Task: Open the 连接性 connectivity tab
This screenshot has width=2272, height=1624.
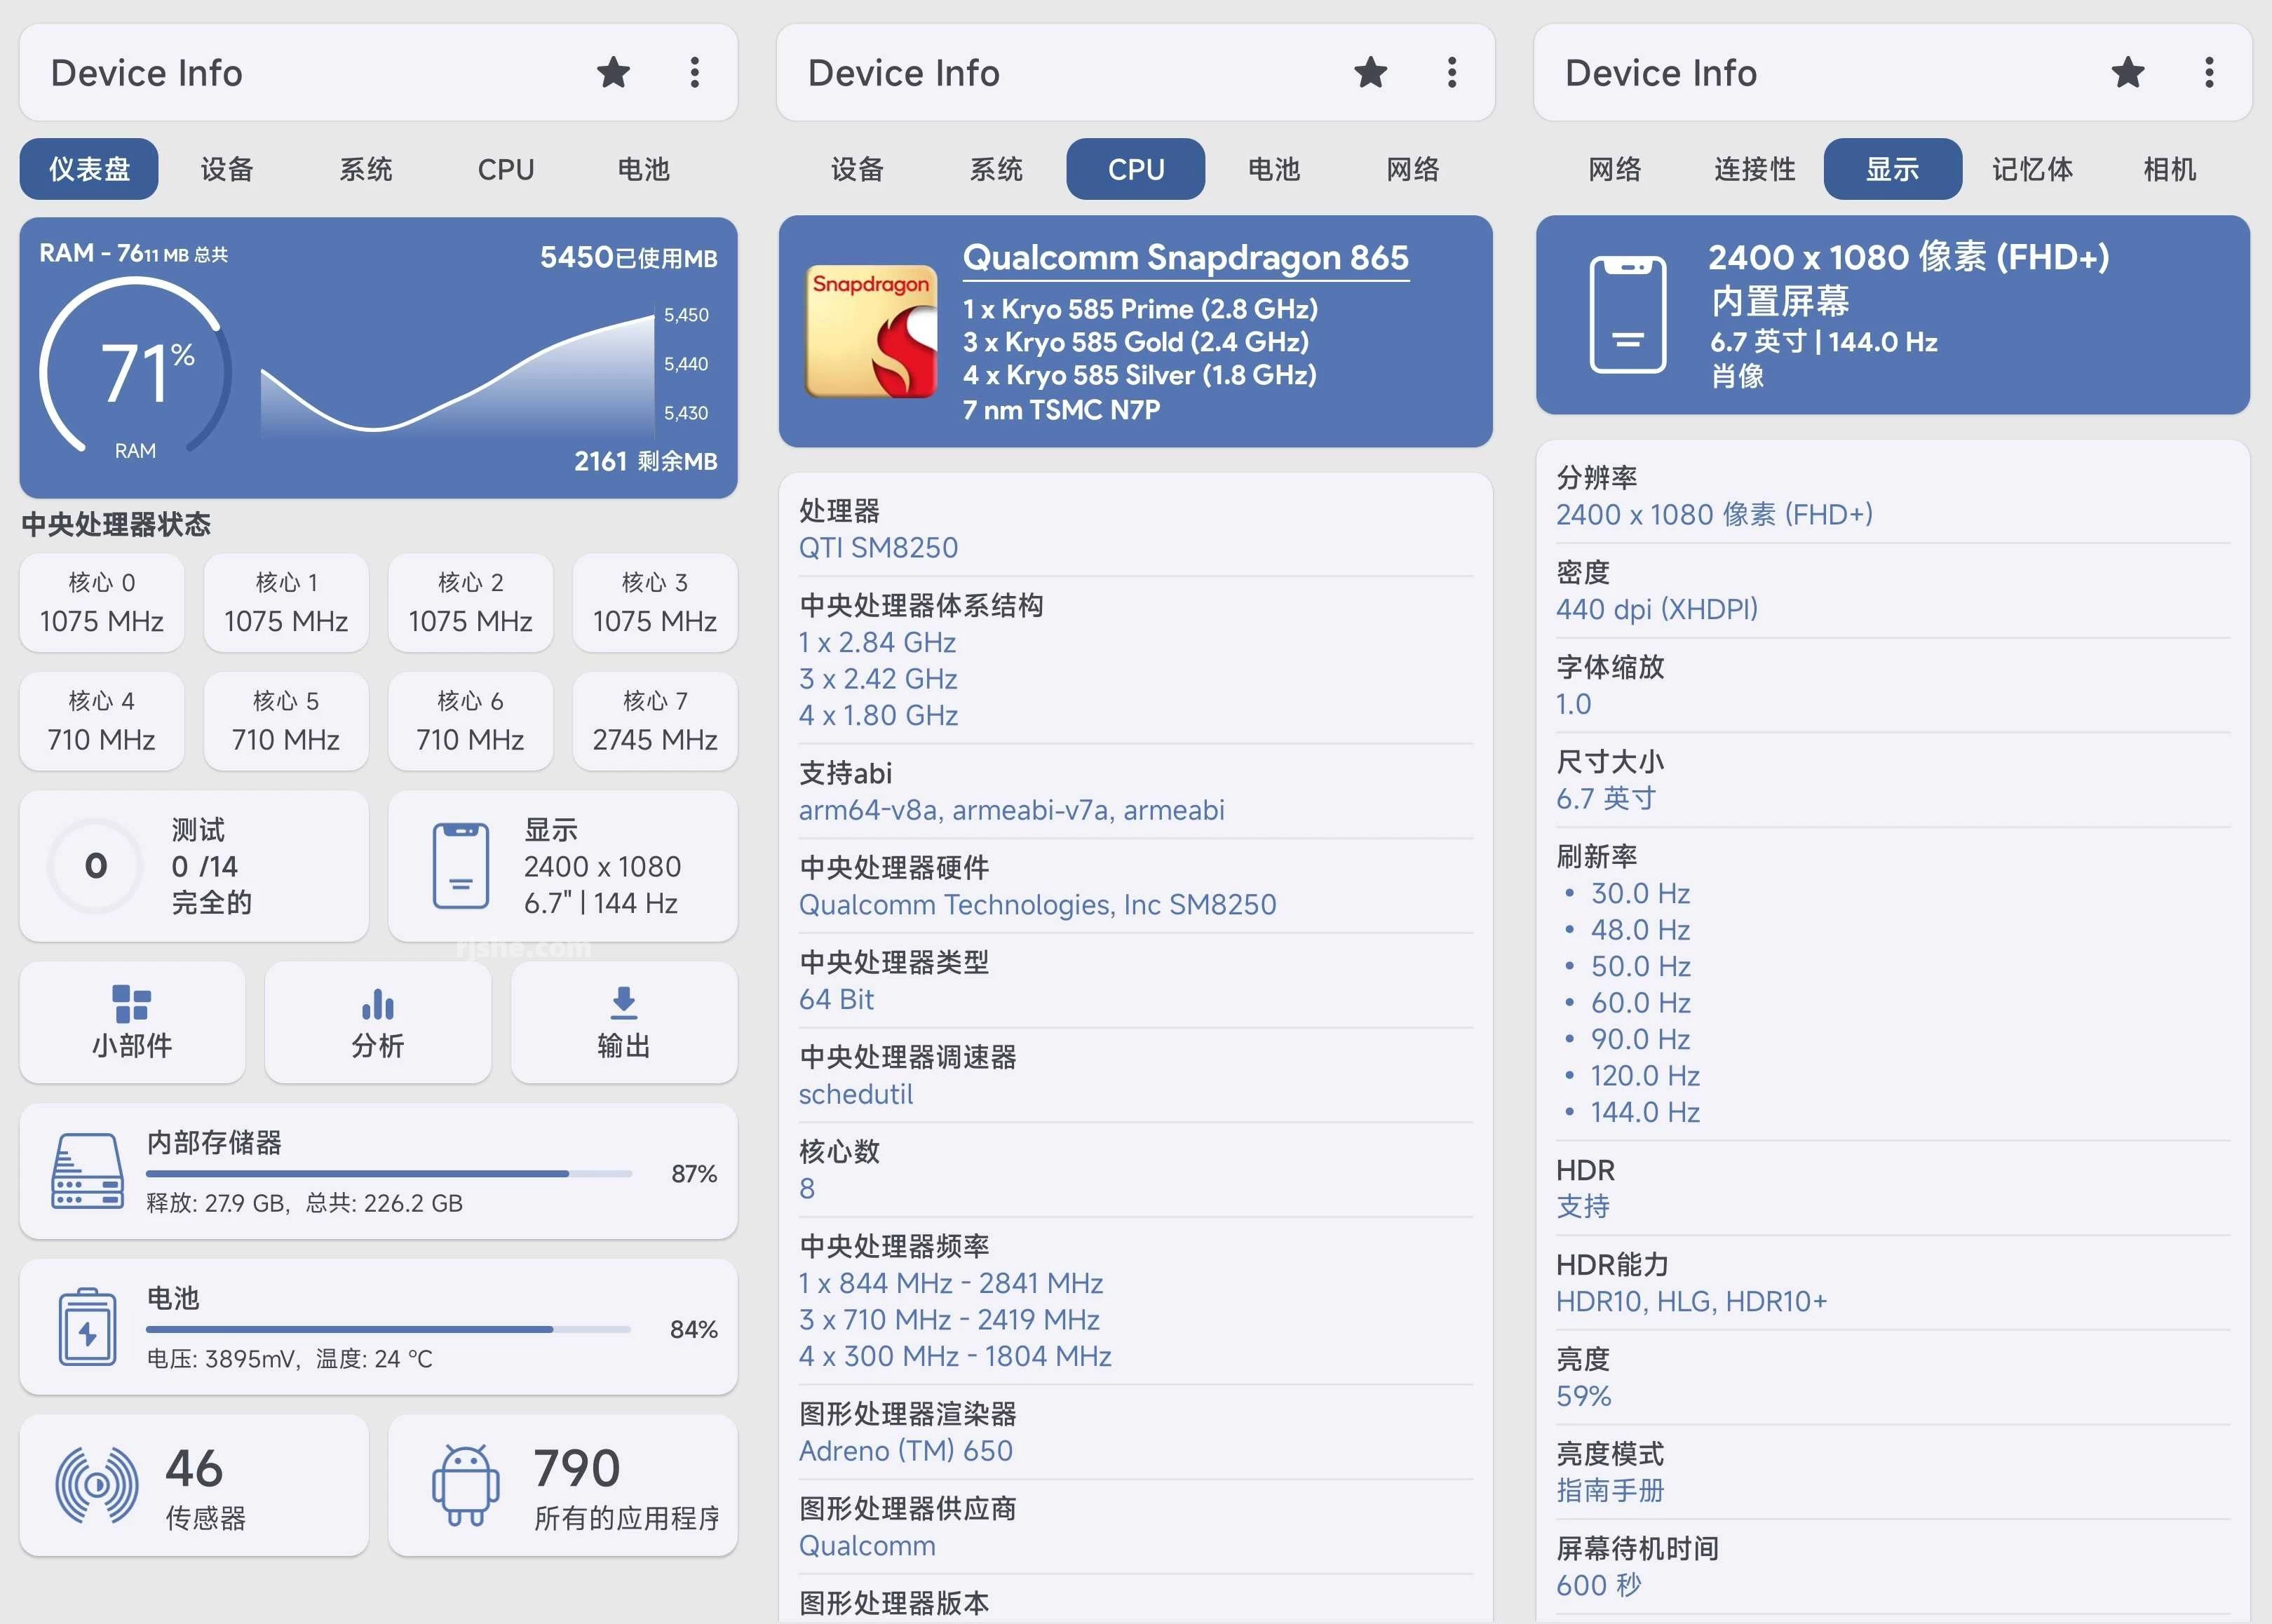Action: (1754, 169)
